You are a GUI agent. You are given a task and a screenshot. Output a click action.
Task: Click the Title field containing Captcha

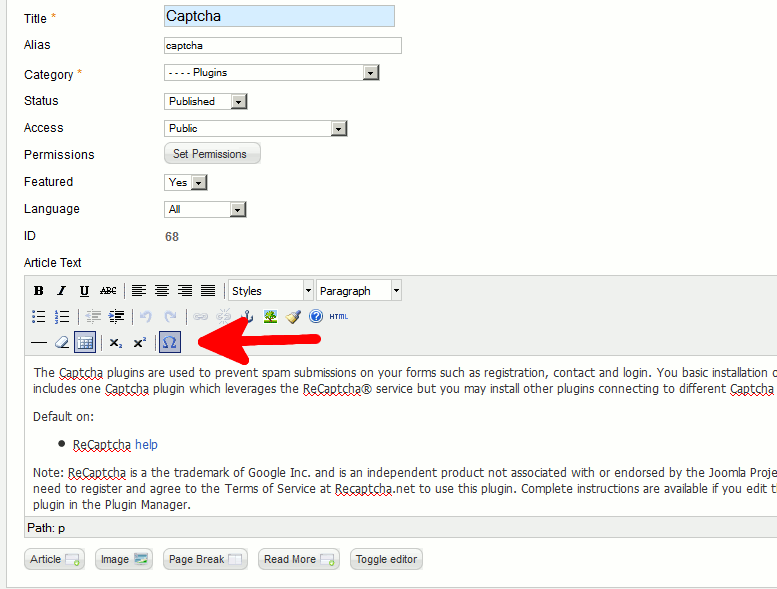(x=279, y=16)
